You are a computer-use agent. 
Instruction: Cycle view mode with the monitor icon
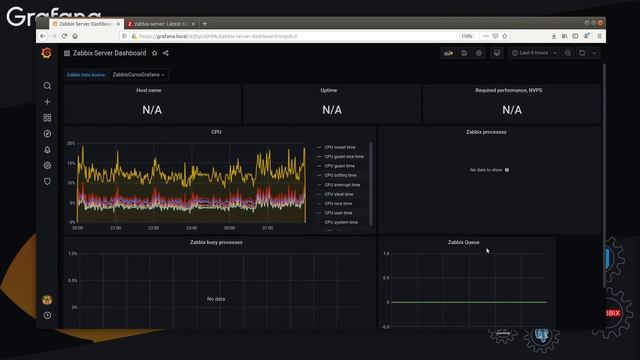[497, 53]
